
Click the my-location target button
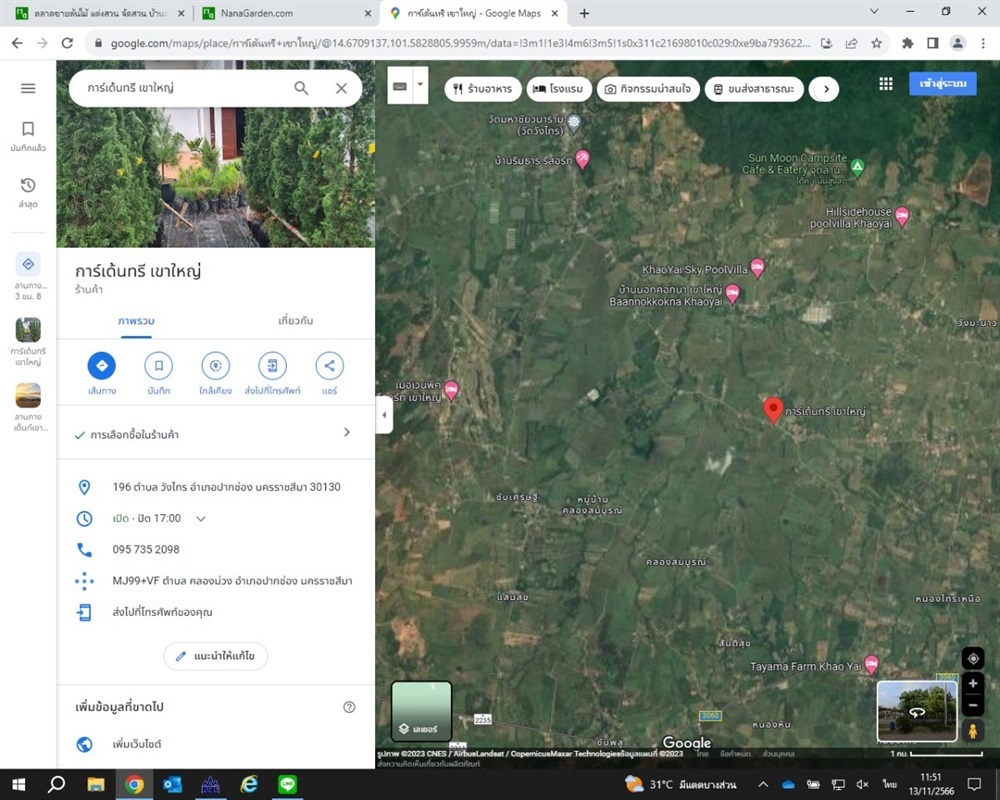[973, 658]
